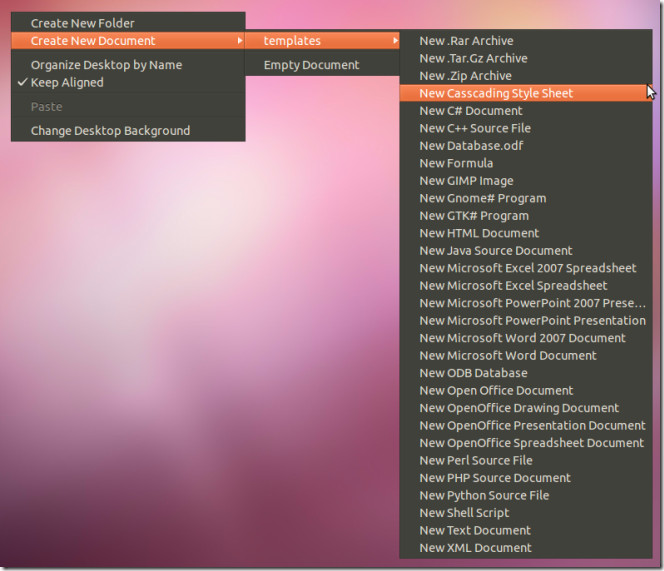Image resolution: width=664 pixels, height=571 pixels.
Task: Choose New Open Office Document
Action: pos(526,391)
